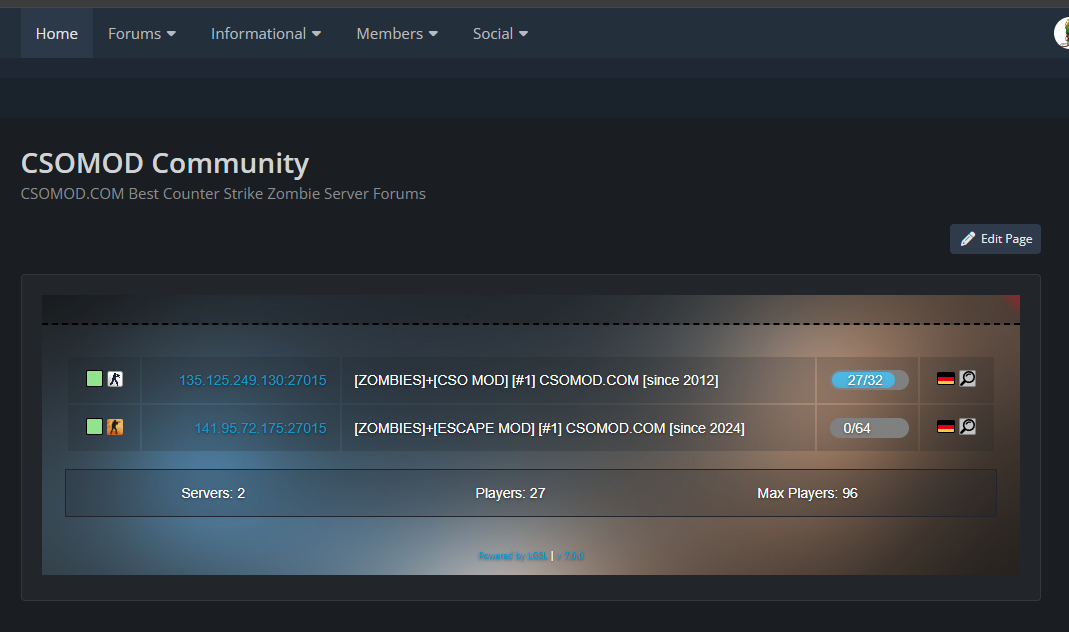The image size is (1069, 632).
Task: Click green status square of CSO MOD server
Action: (x=94, y=379)
